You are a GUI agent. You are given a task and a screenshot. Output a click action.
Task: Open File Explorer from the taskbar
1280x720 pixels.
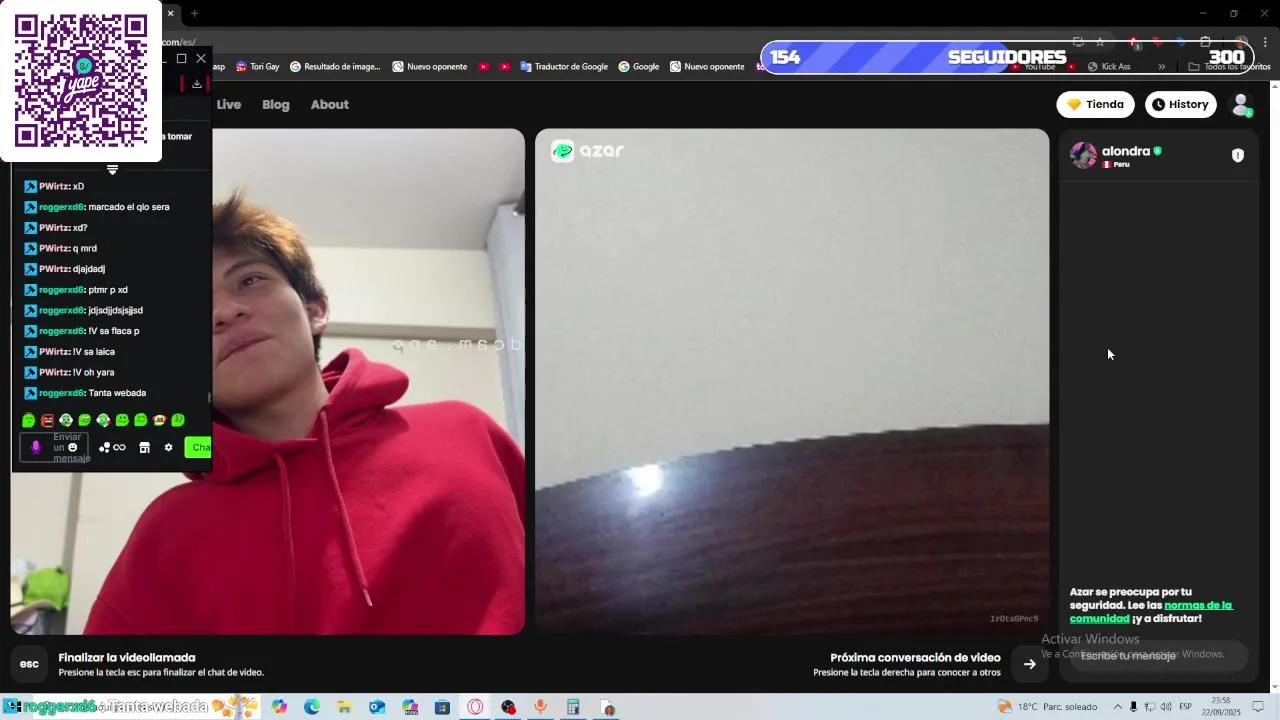click(x=344, y=707)
